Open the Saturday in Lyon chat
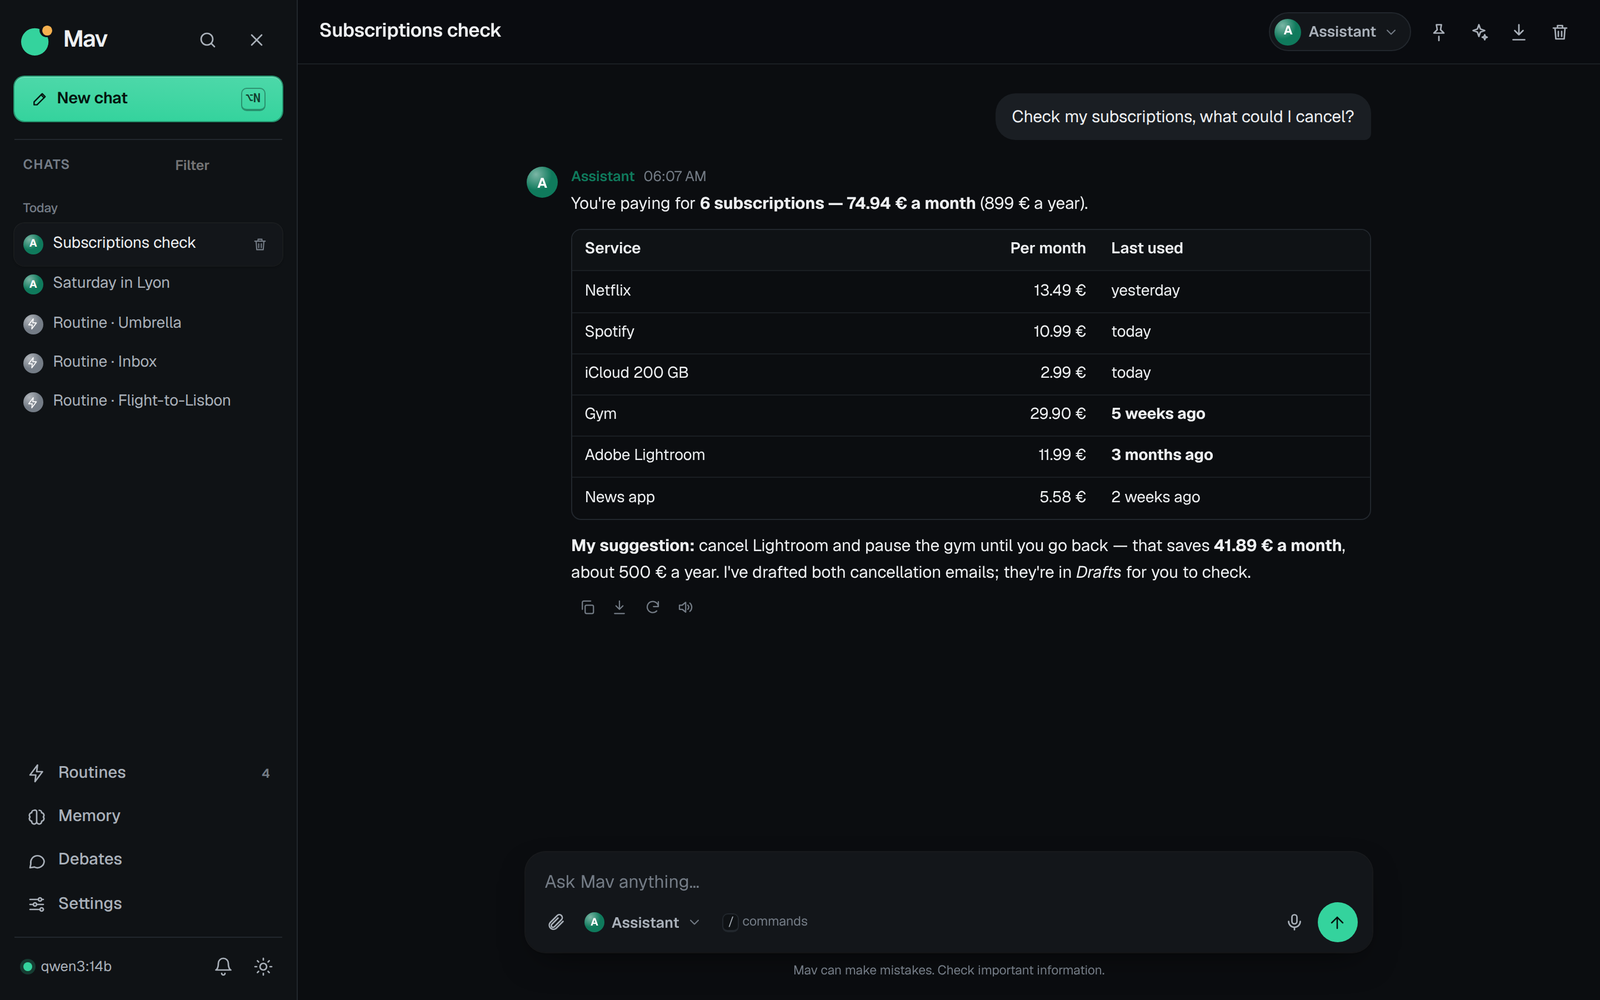Viewport: 1600px width, 1000px height. tap(148, 283)
